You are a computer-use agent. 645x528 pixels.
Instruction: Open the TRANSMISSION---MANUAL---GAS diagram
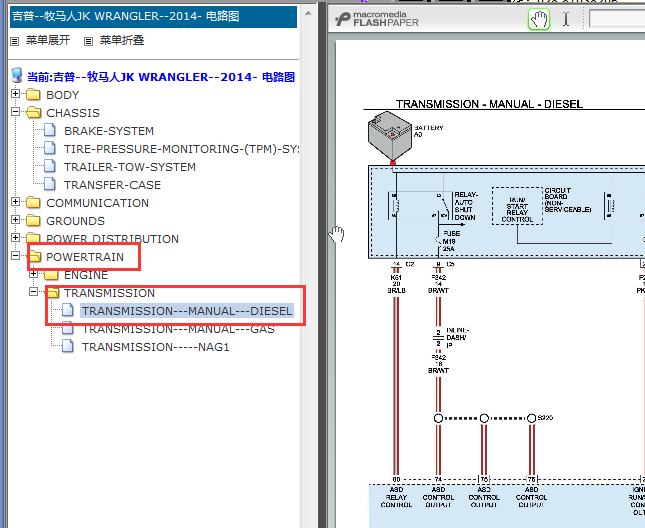[179, 329]
